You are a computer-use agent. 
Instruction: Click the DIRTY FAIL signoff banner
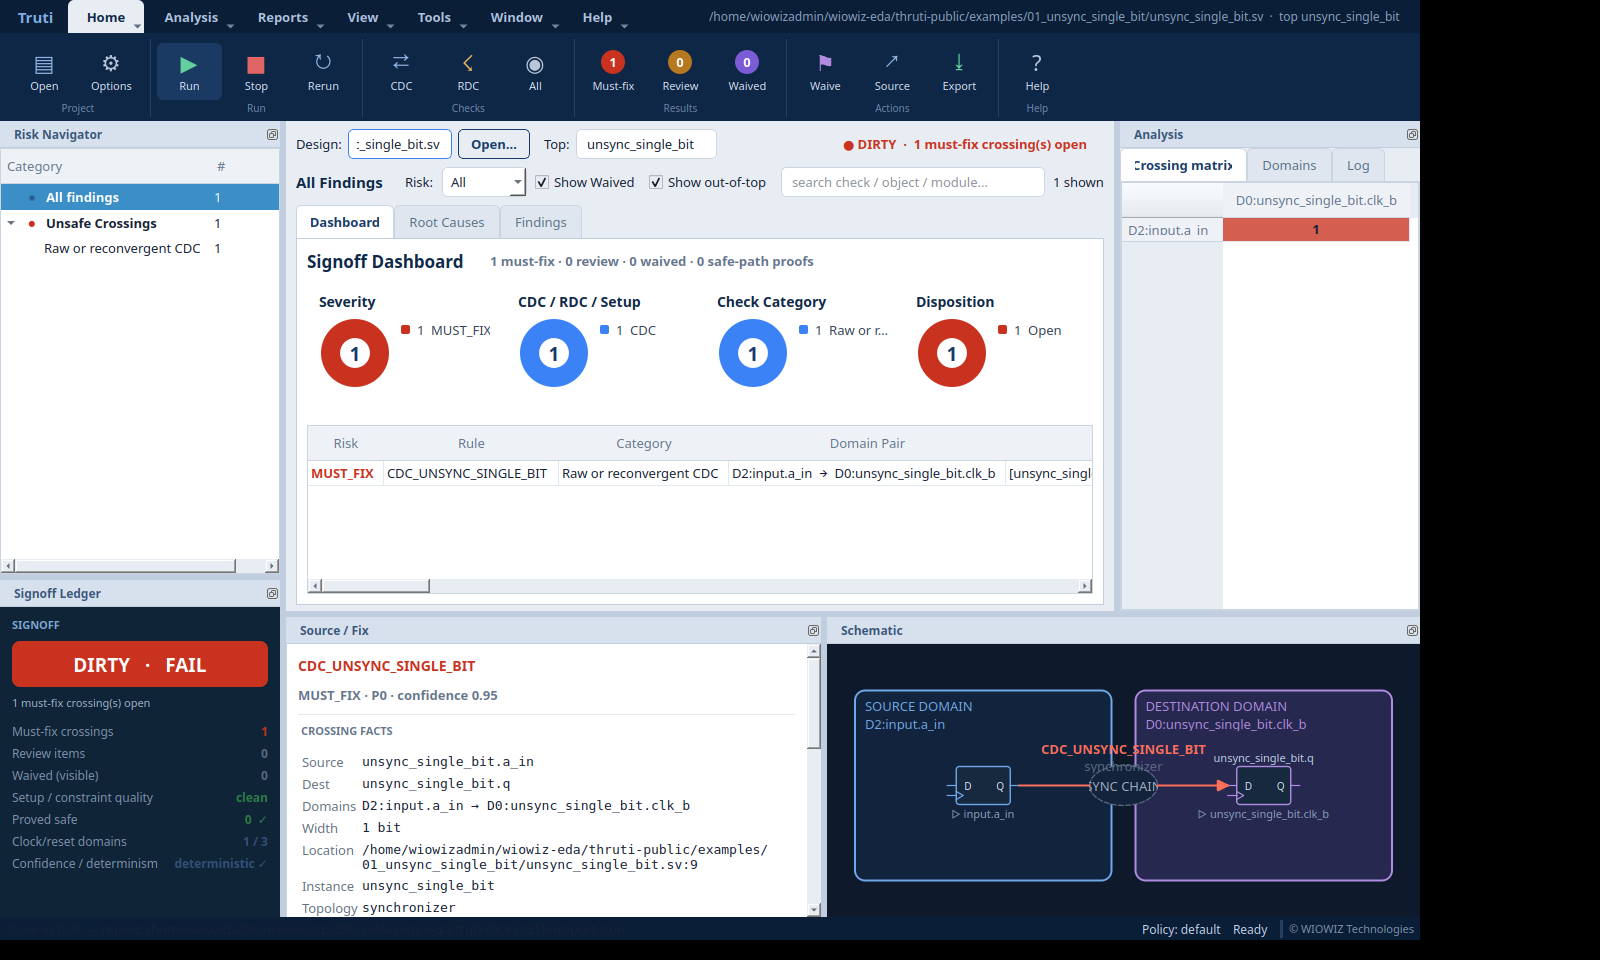point(140,665)
